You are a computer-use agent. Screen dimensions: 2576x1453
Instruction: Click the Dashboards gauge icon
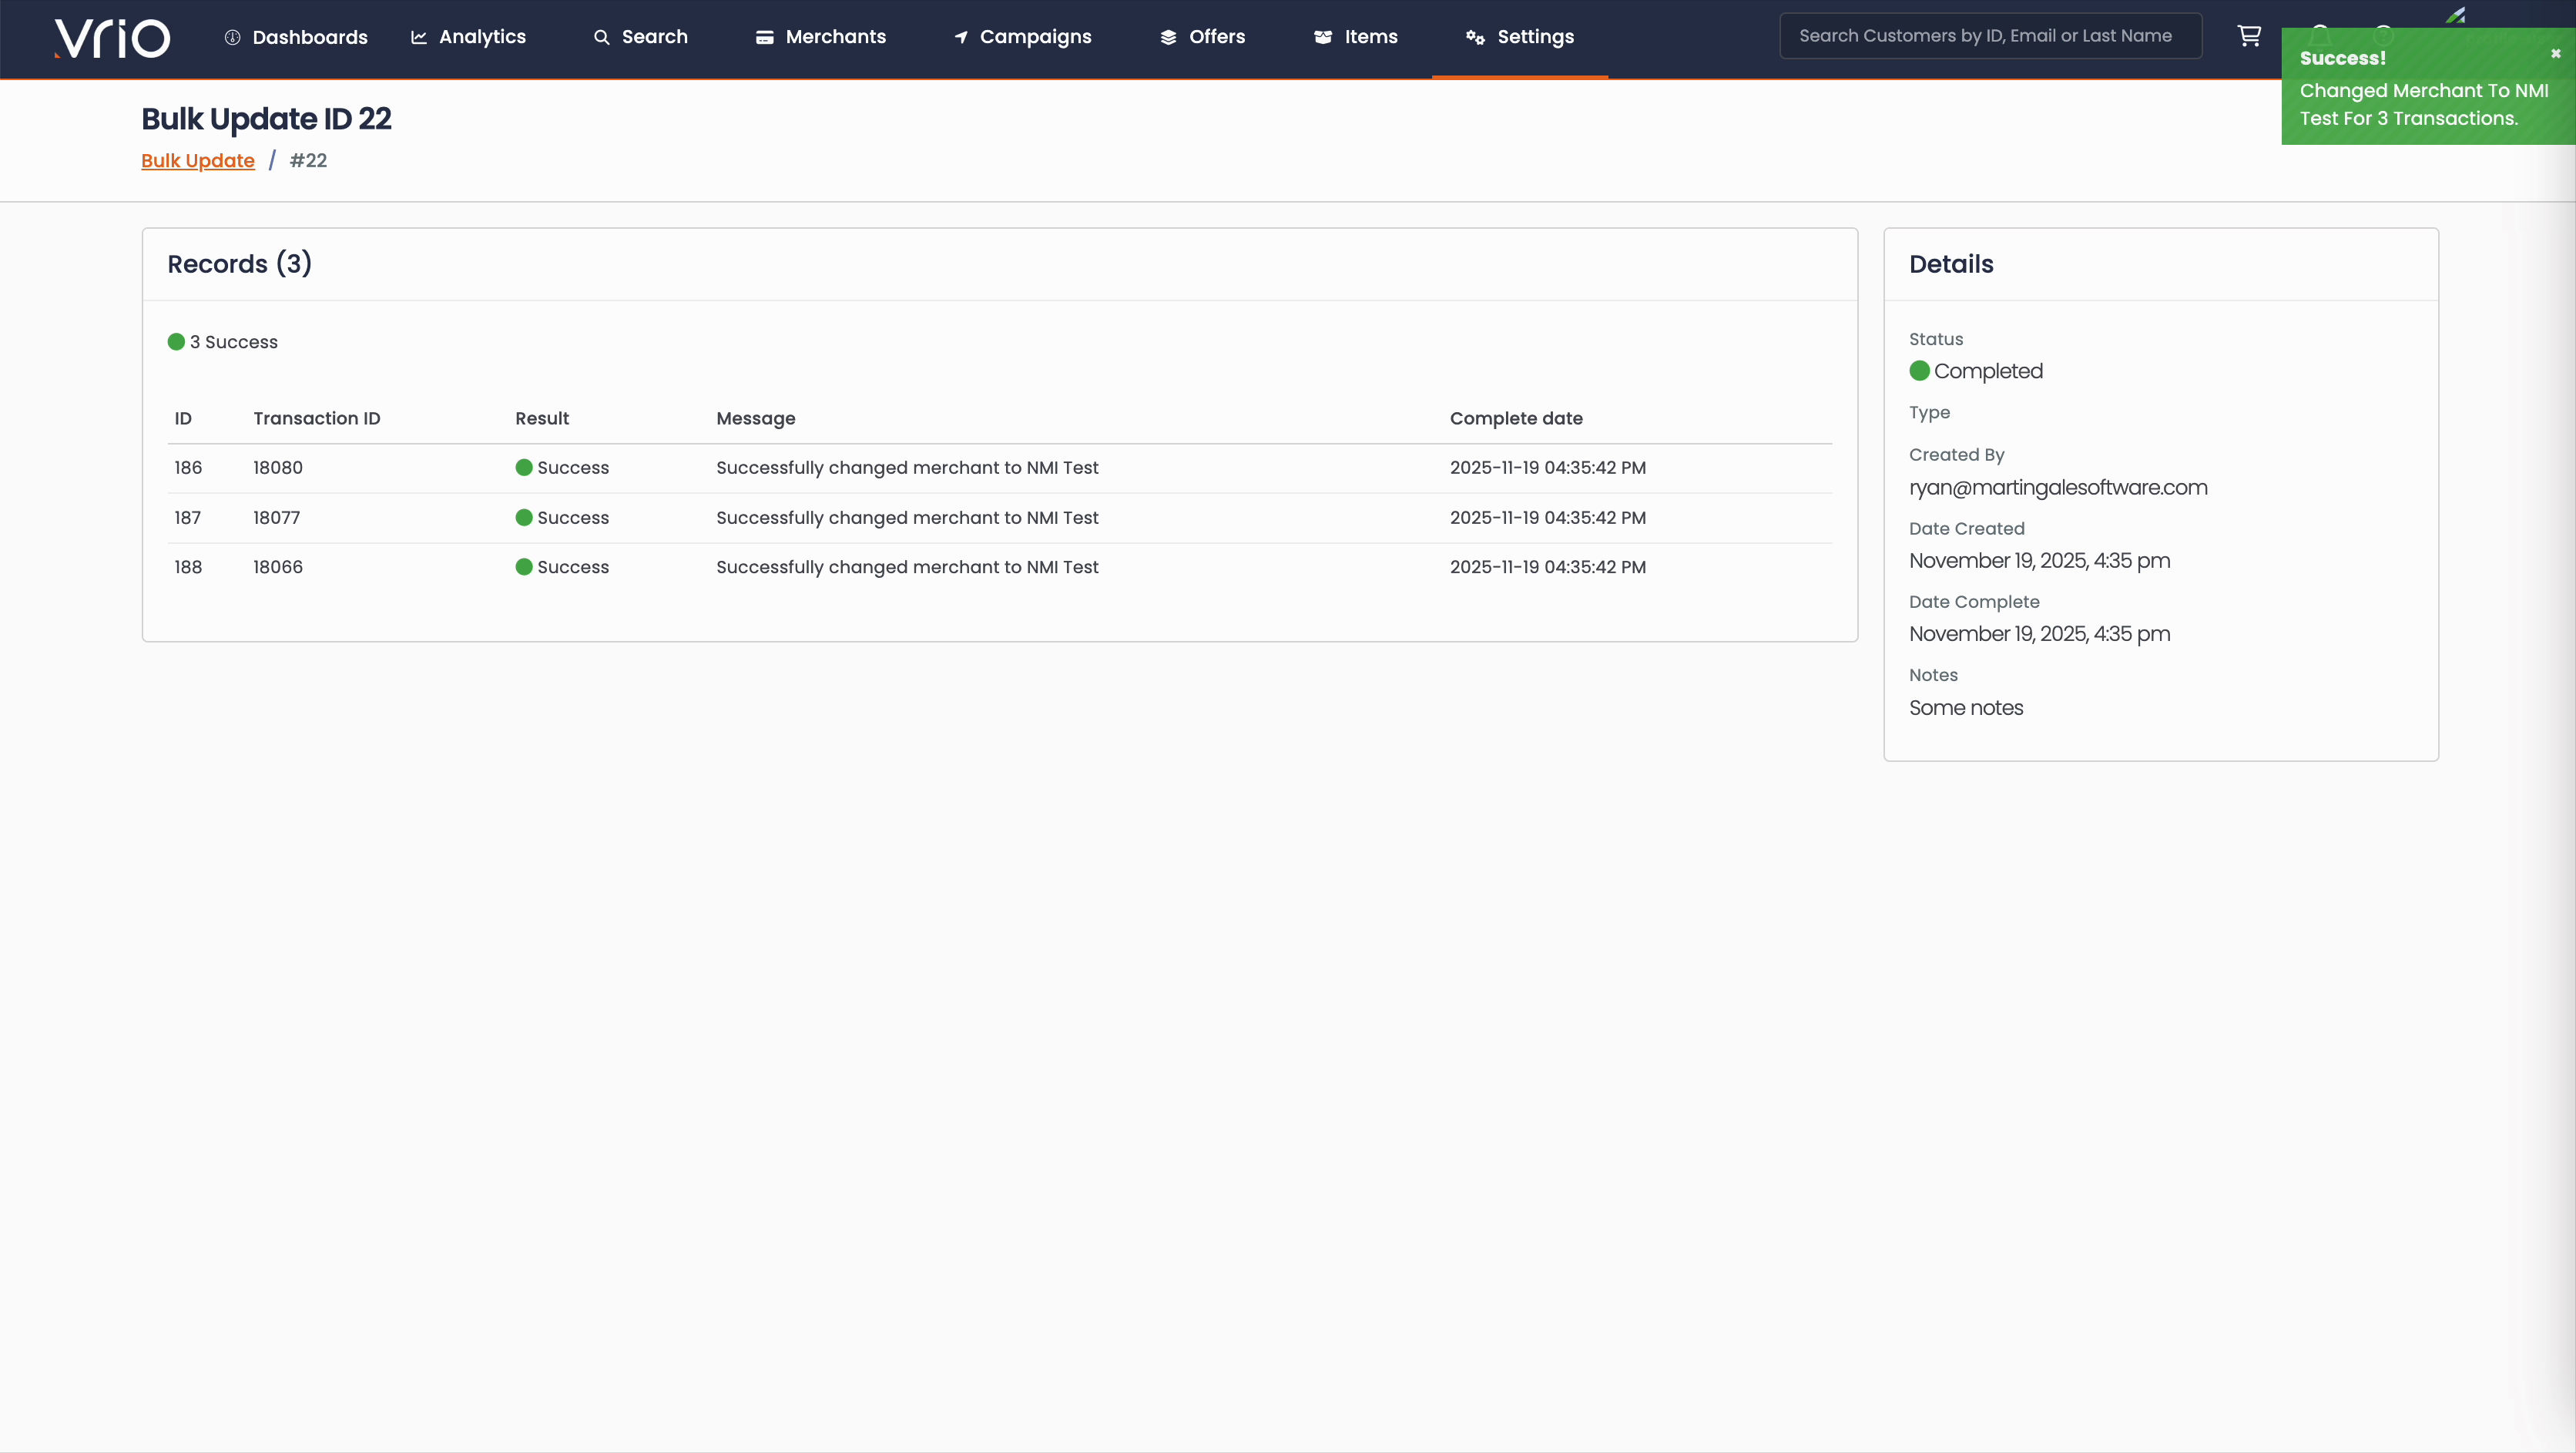232,37
